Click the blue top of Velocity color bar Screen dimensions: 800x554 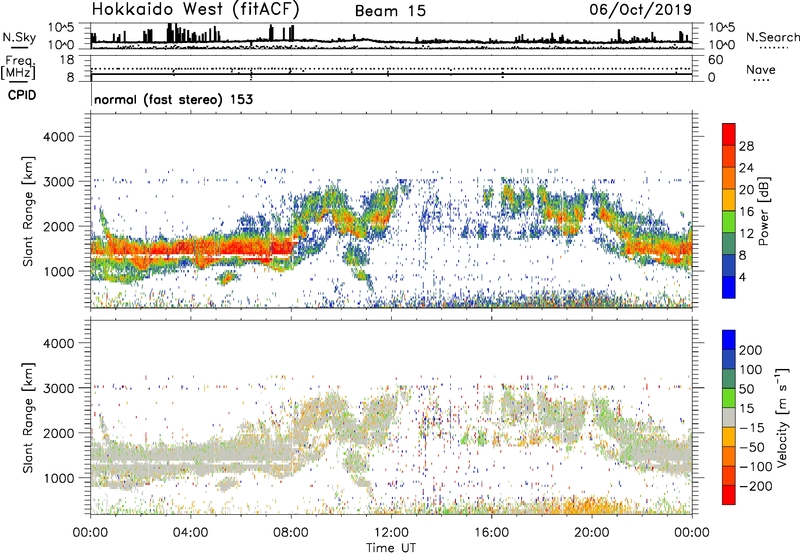(x=729, y=340)
